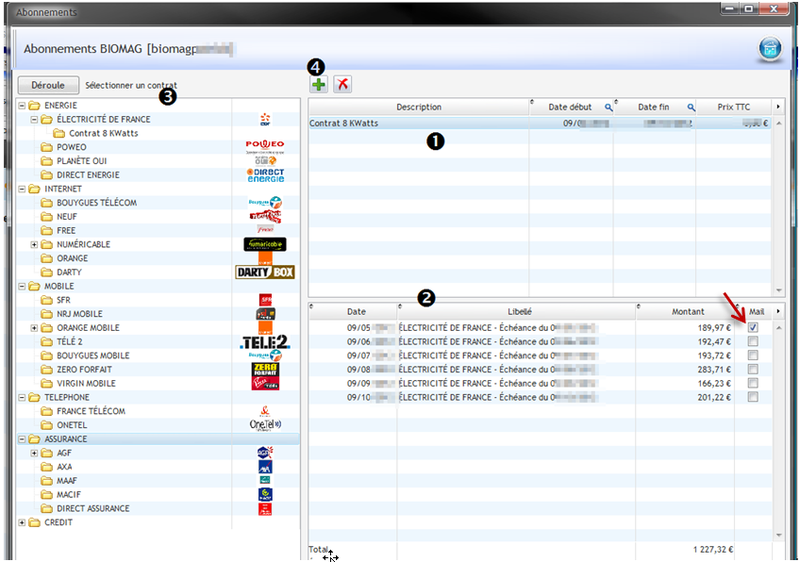
Task: Check Mail box for the 283,71 € row
Action: [x=753, y=369]
